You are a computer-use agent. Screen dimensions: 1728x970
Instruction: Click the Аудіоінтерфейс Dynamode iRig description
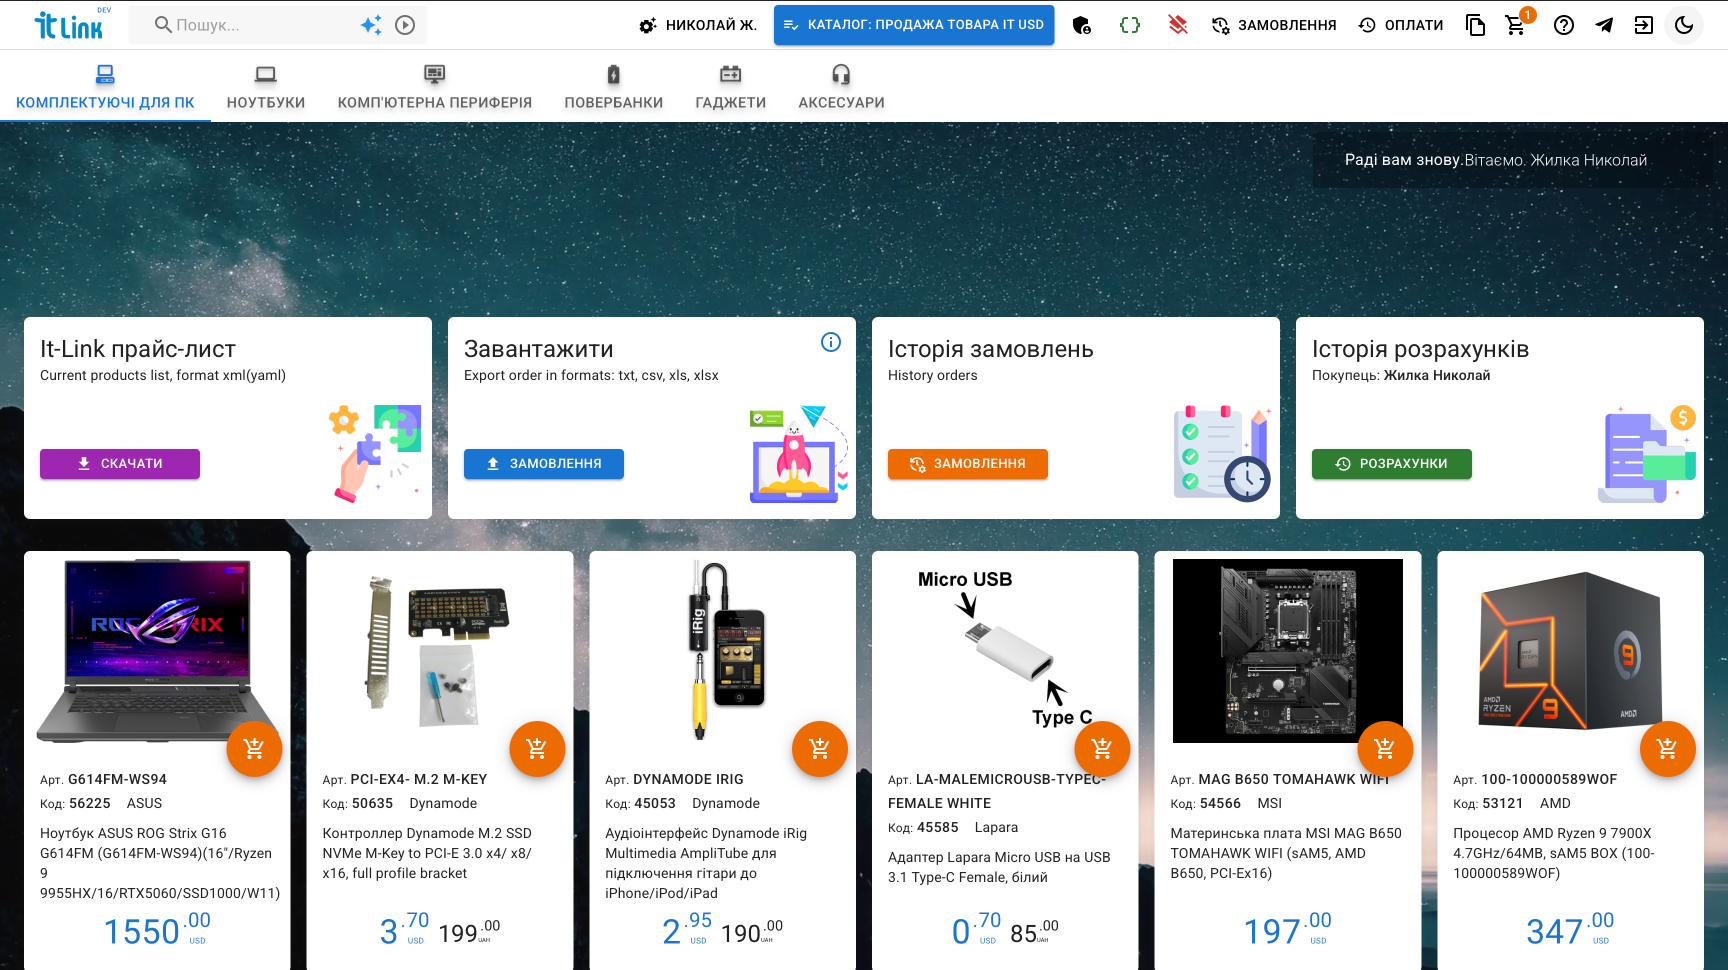click(706, 863)
